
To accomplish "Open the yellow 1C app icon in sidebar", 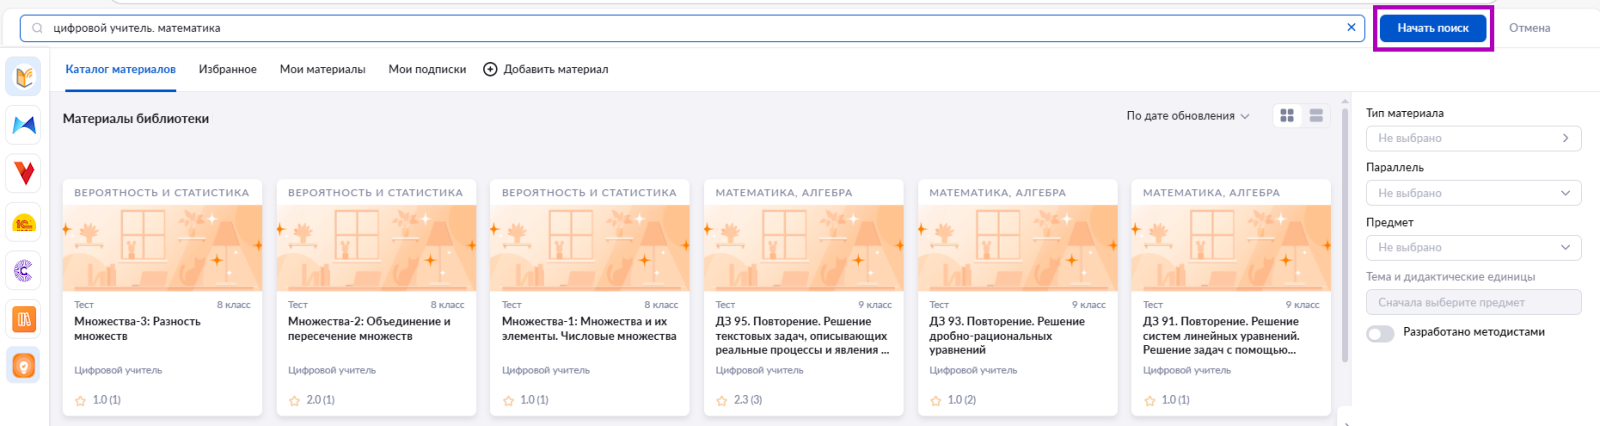I will pyautogui.click(x=24, y=223).
